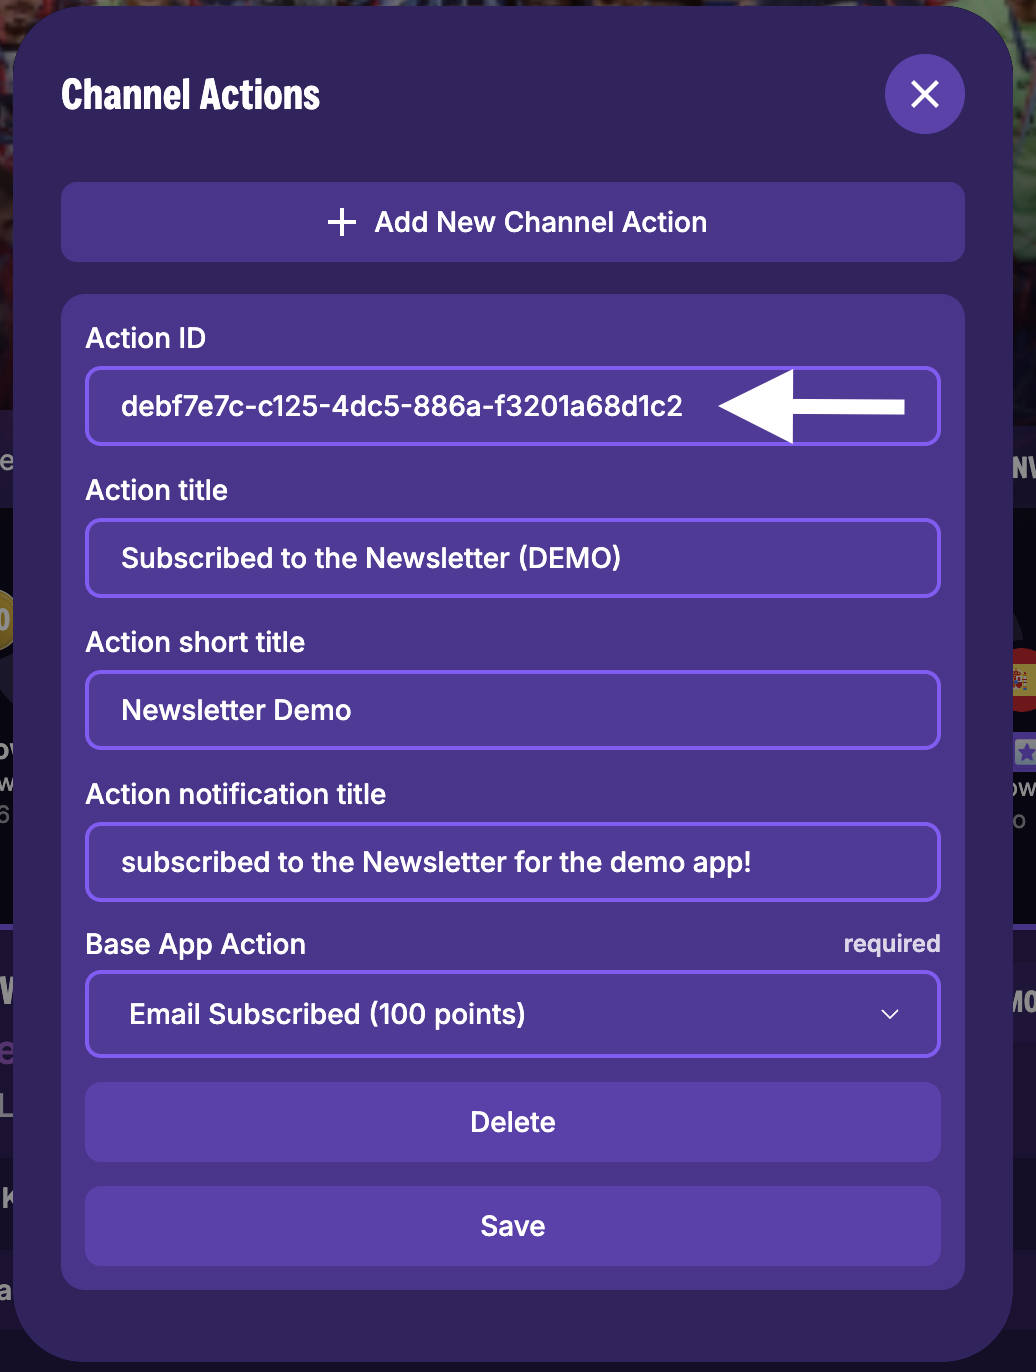Image resolution: width=1036 pixels, height=1372 pixels.
Task: Save the channel action settings
Action: pyautogui.click(x=513, y=1226)
